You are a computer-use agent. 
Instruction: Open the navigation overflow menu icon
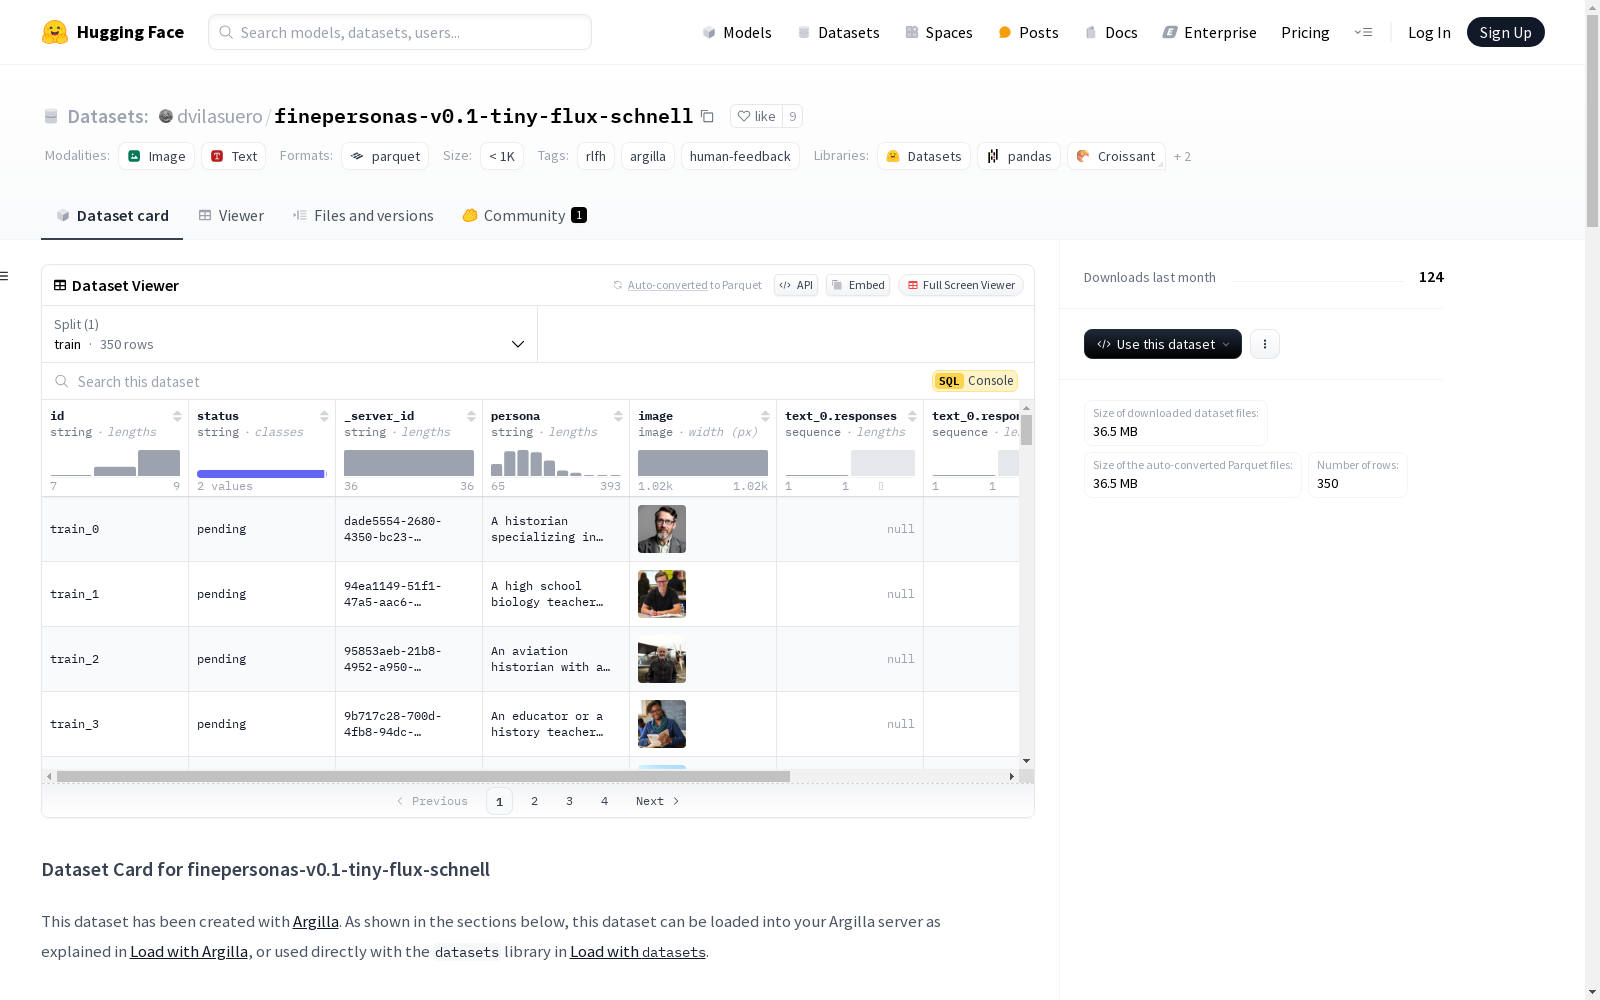coord(1363,32)
